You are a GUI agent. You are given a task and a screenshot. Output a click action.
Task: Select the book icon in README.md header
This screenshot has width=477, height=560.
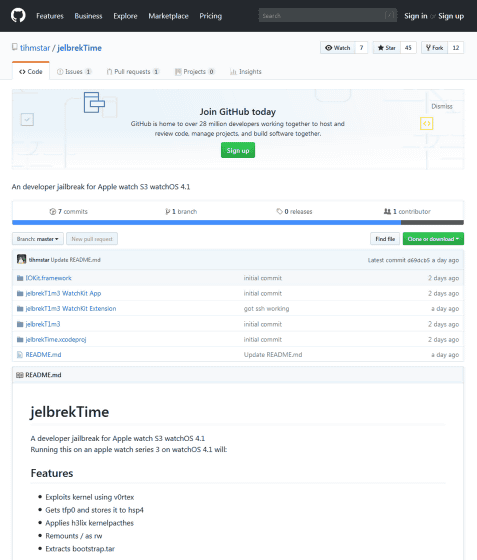point(20,375)
